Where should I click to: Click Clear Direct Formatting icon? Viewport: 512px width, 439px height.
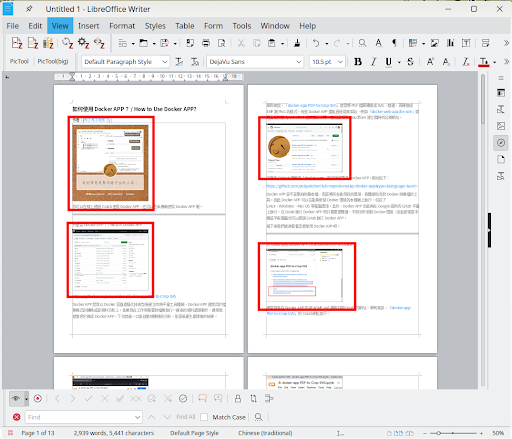click(466, 62)
